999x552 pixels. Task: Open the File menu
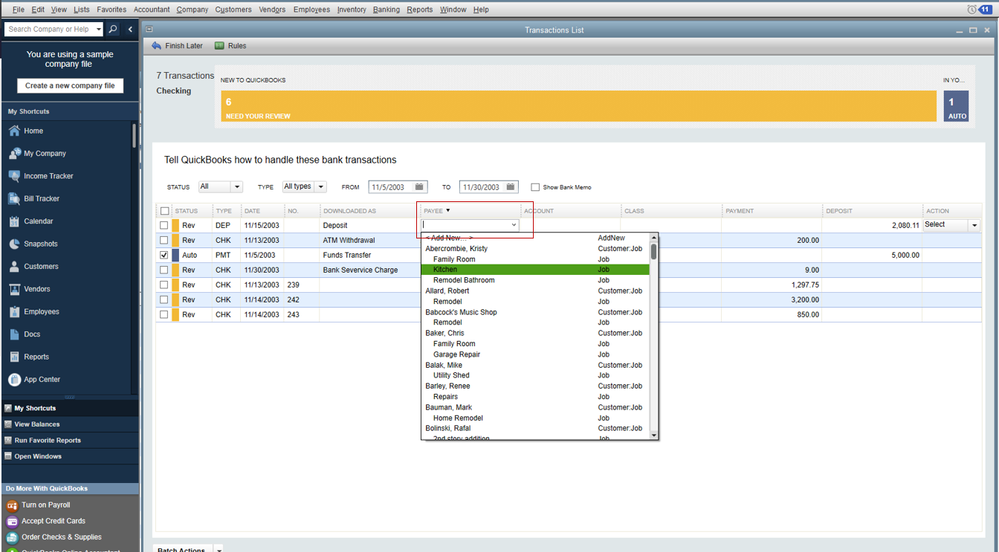point(18,10)
